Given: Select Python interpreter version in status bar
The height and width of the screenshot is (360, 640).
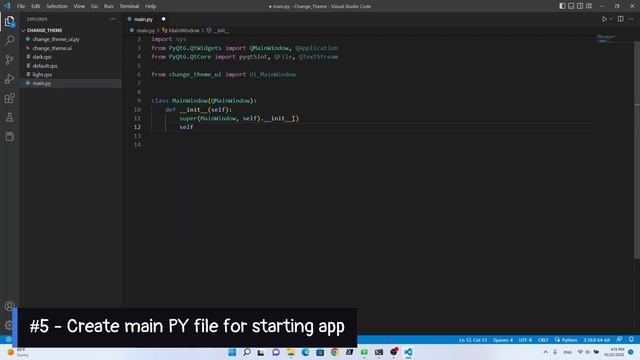Looking at the screenshot, I should coord(597,340).
